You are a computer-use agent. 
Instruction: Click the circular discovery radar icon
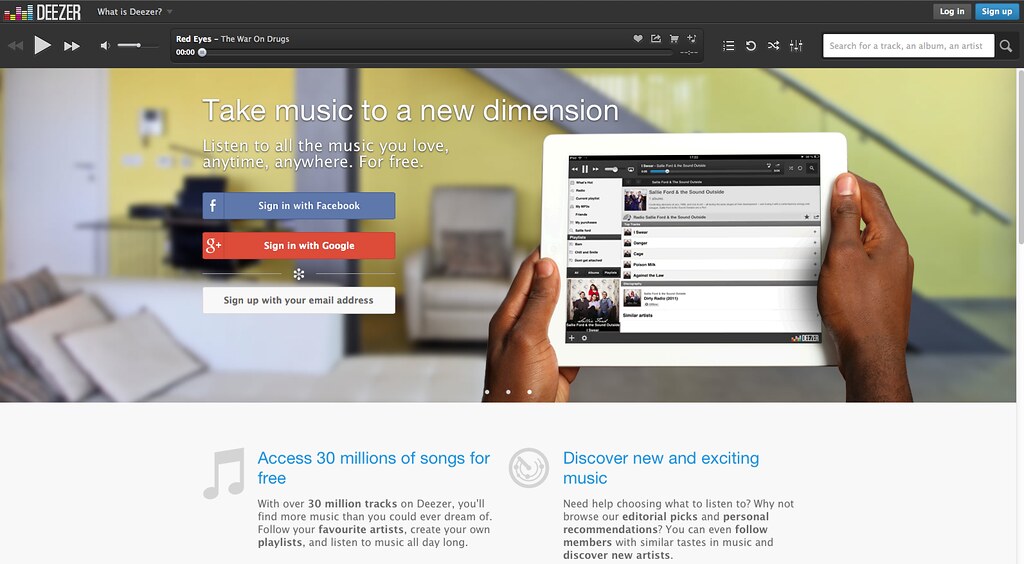tap(528, 468)
